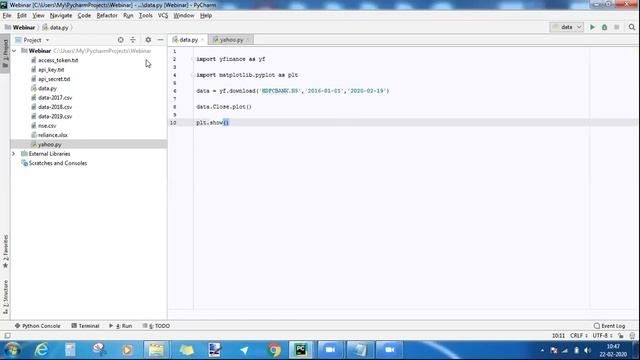The width and height of the screenshot is (640, 360).
Task: Select data-2018.csv in the project tree
Action: [x=55, y=107]
